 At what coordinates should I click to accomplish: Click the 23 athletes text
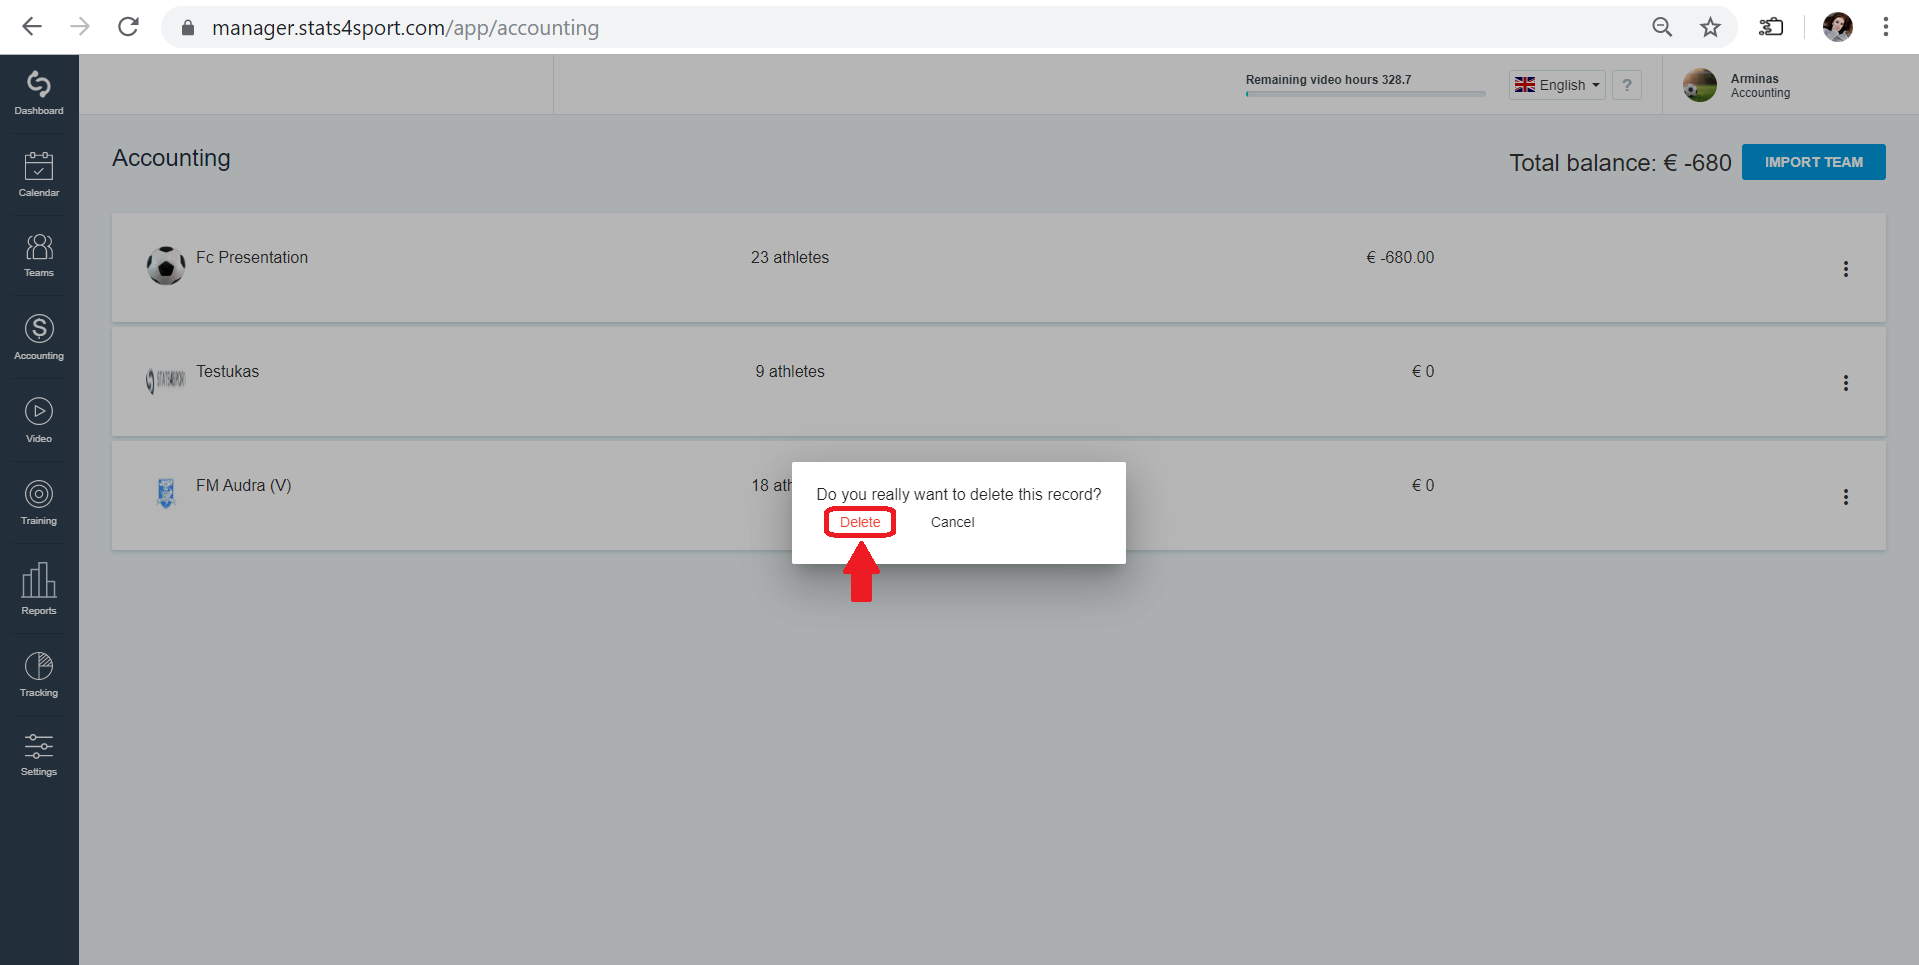[790, 257]
